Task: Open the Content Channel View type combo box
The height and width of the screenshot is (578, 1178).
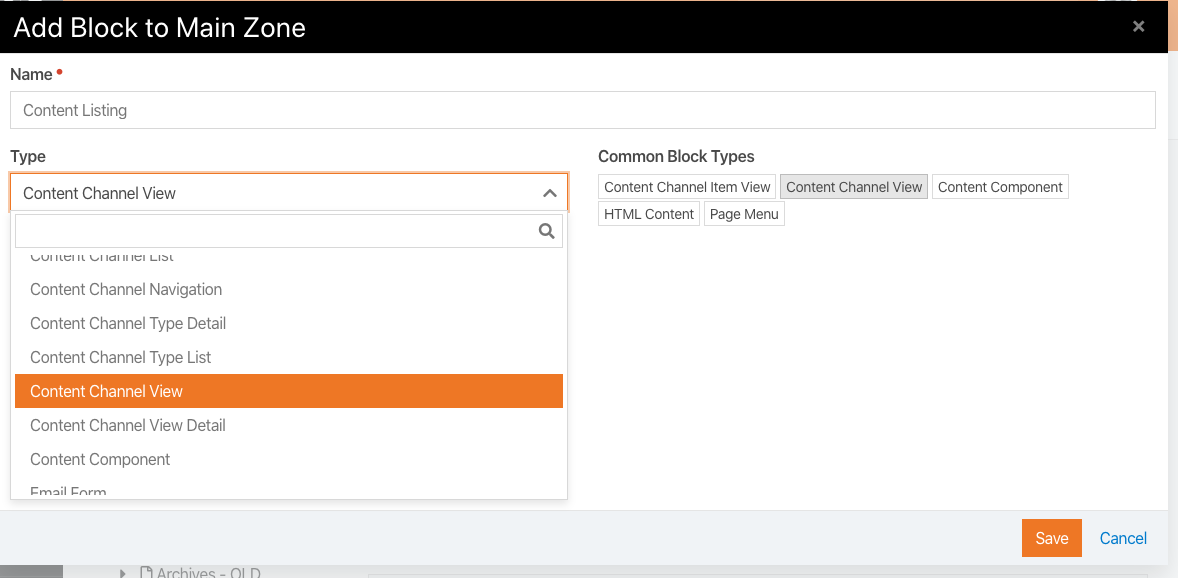Action: click(x=289, y=193)
